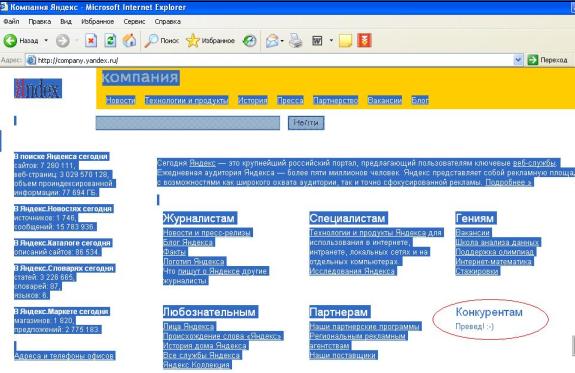575x373 pixels.
Task: Click the green Back arrow icon
Action: [10, 40]
